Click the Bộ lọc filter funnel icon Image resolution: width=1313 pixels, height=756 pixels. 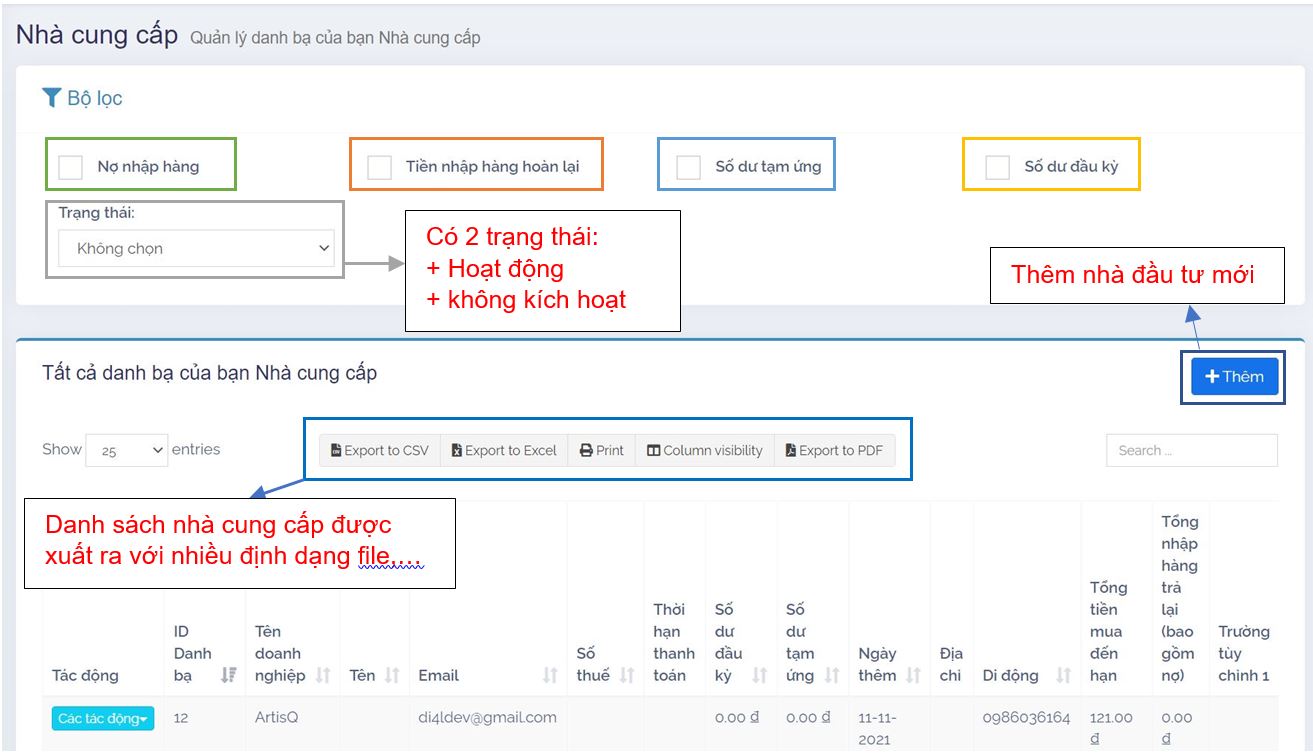pos(52,98)
